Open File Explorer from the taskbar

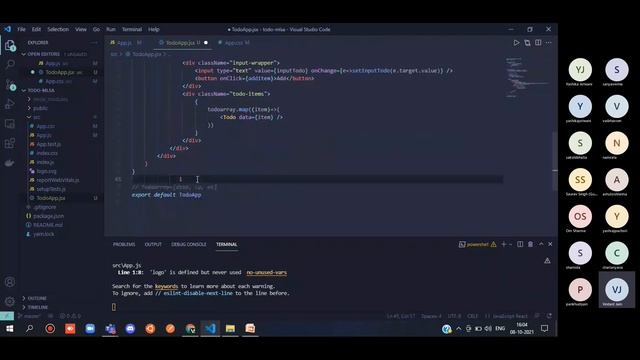[x=230, y=329]
